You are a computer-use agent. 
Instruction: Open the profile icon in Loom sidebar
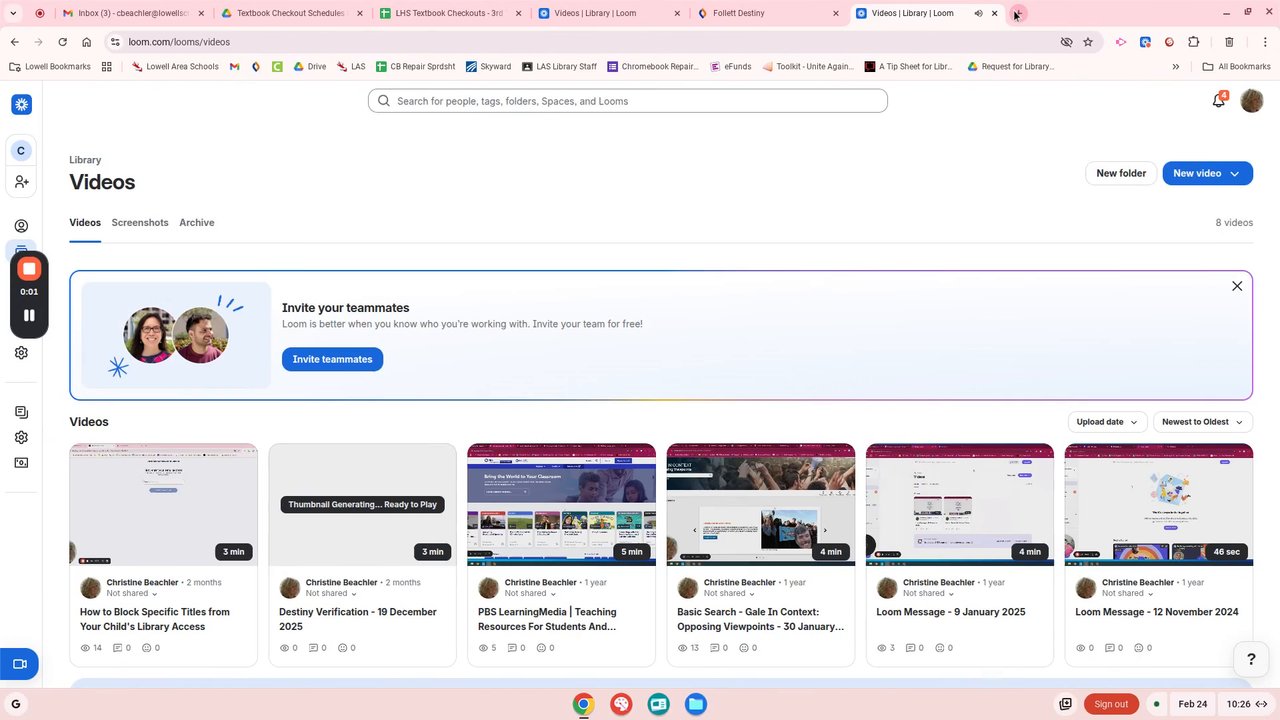point(21,226)
